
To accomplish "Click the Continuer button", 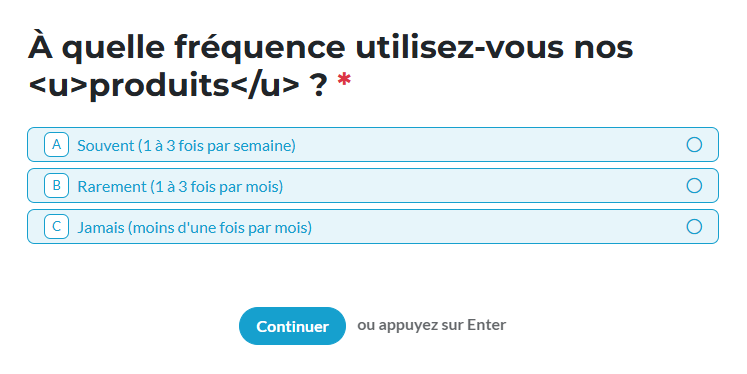I will [292, 326].
